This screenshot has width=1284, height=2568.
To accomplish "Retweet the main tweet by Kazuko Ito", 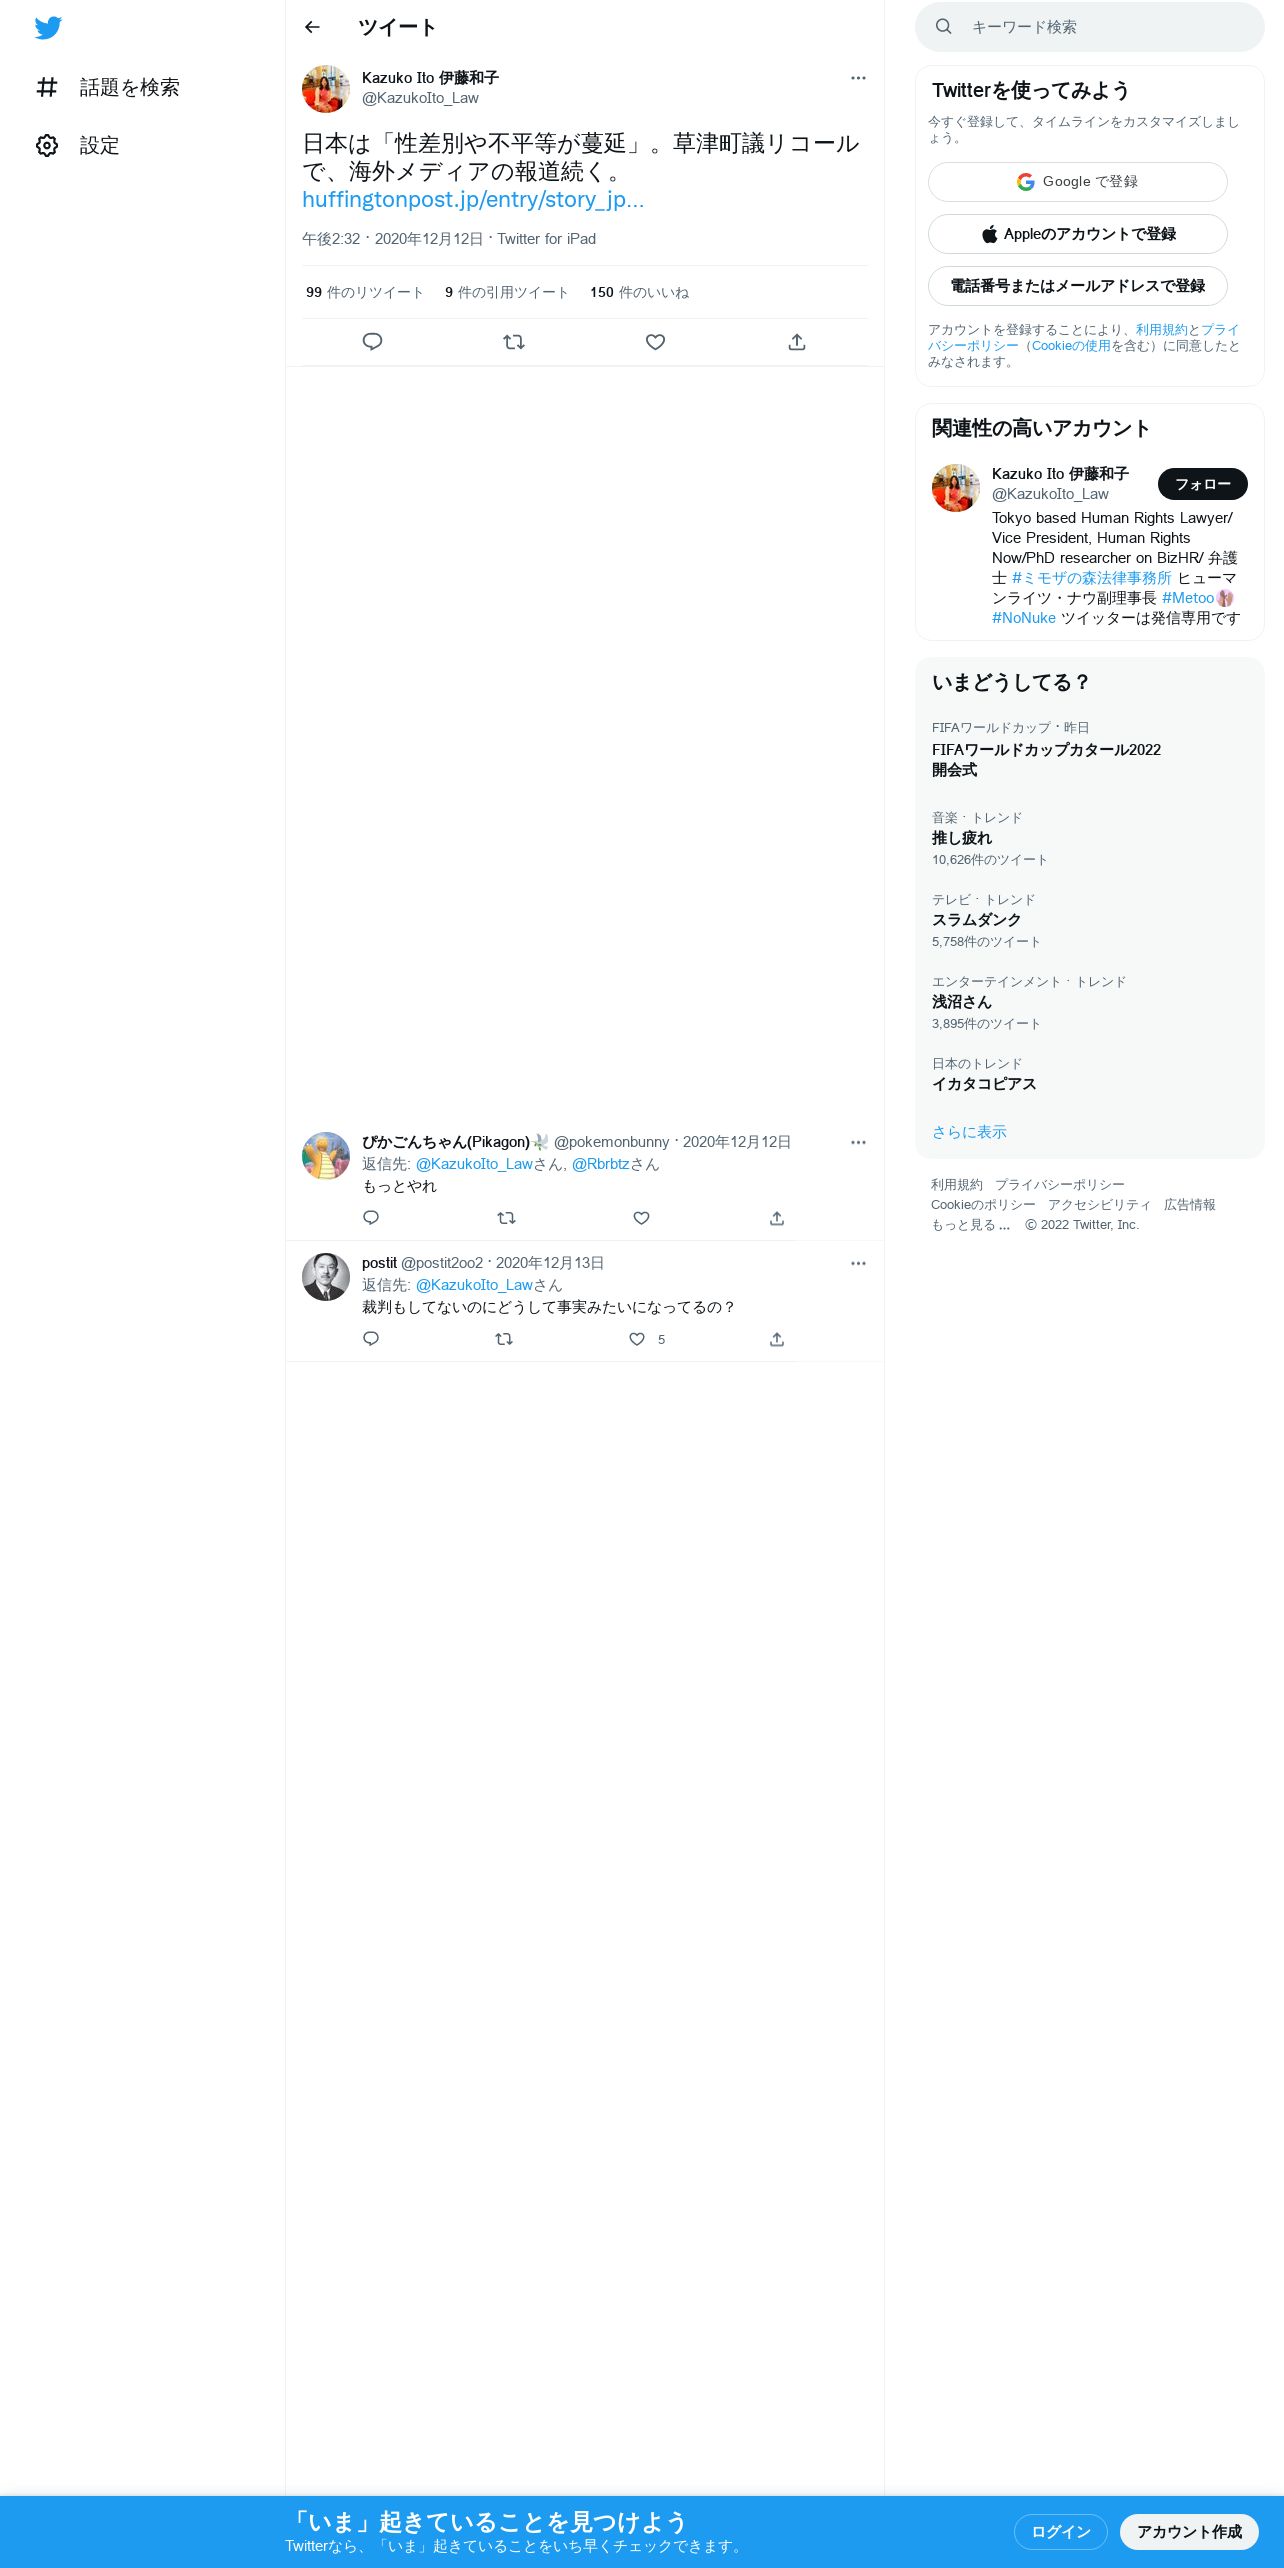I will coord(514,342).
